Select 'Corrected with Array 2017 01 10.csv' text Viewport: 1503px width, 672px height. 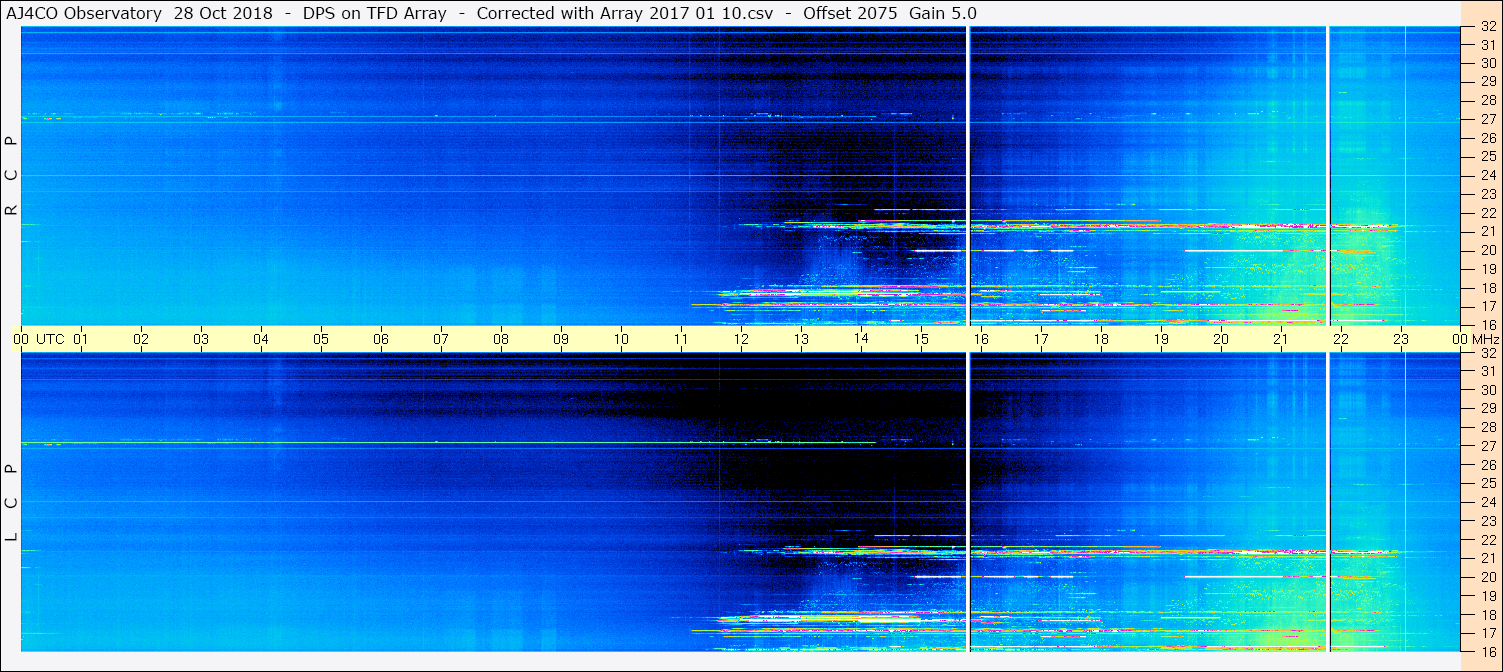pos(625,13)
